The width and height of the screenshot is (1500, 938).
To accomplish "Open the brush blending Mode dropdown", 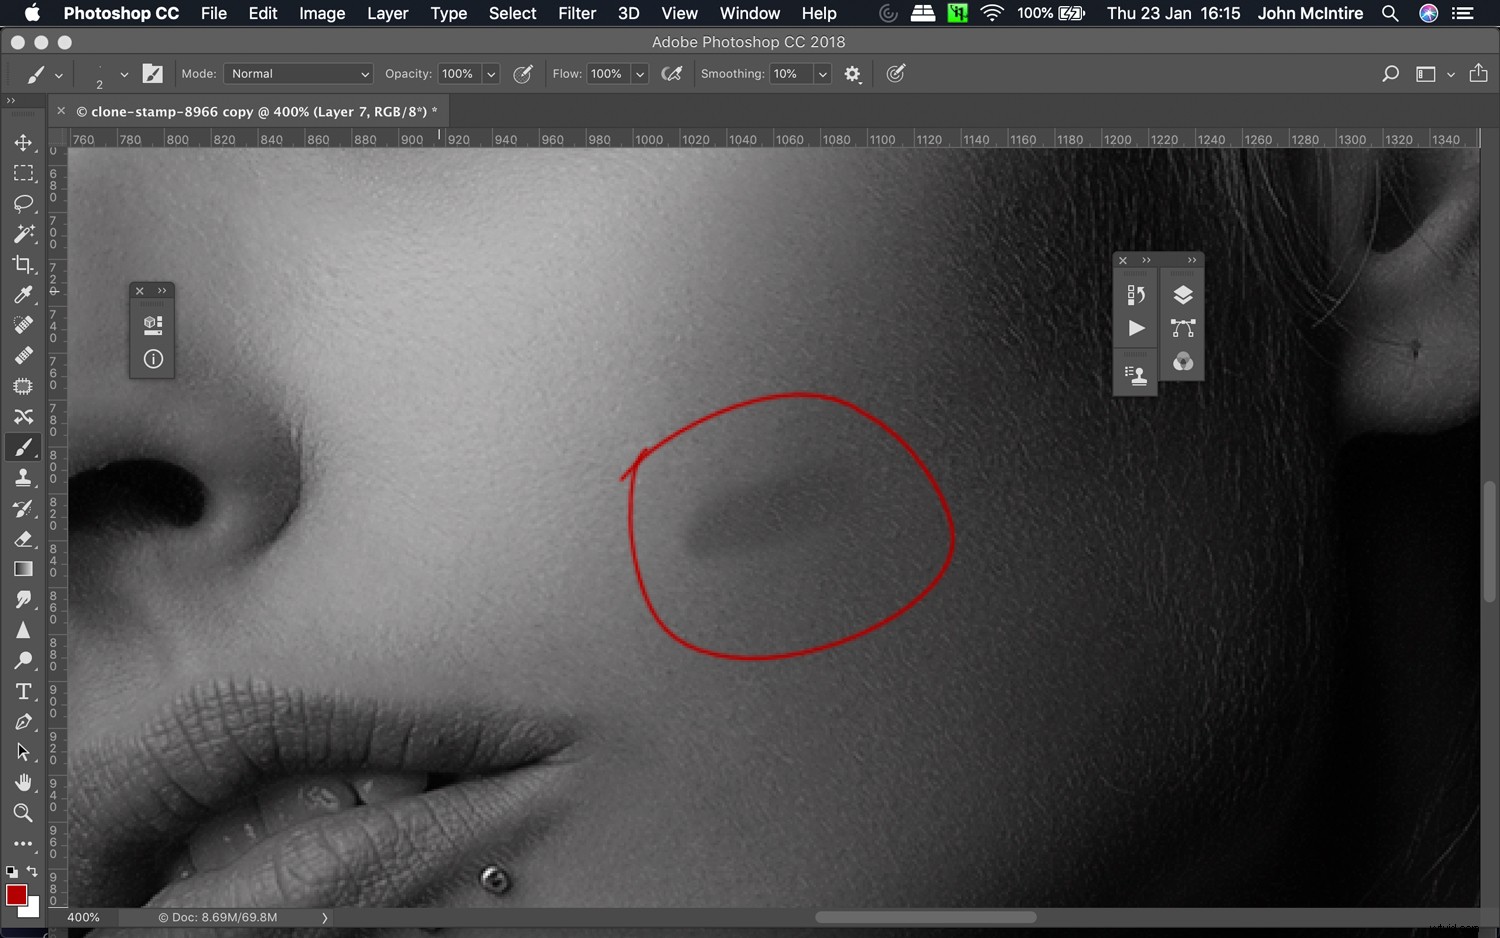I will click(x=298, y=73).
